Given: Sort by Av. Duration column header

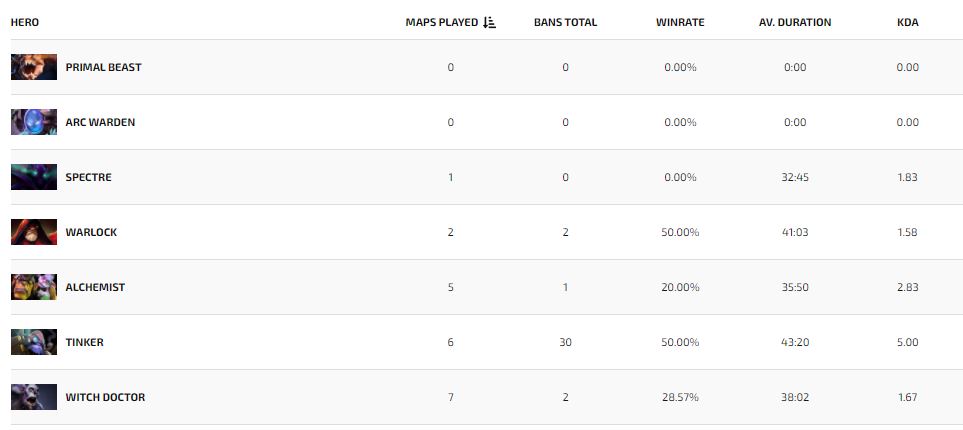Looking at the screenshot, I should click(795, 22).
